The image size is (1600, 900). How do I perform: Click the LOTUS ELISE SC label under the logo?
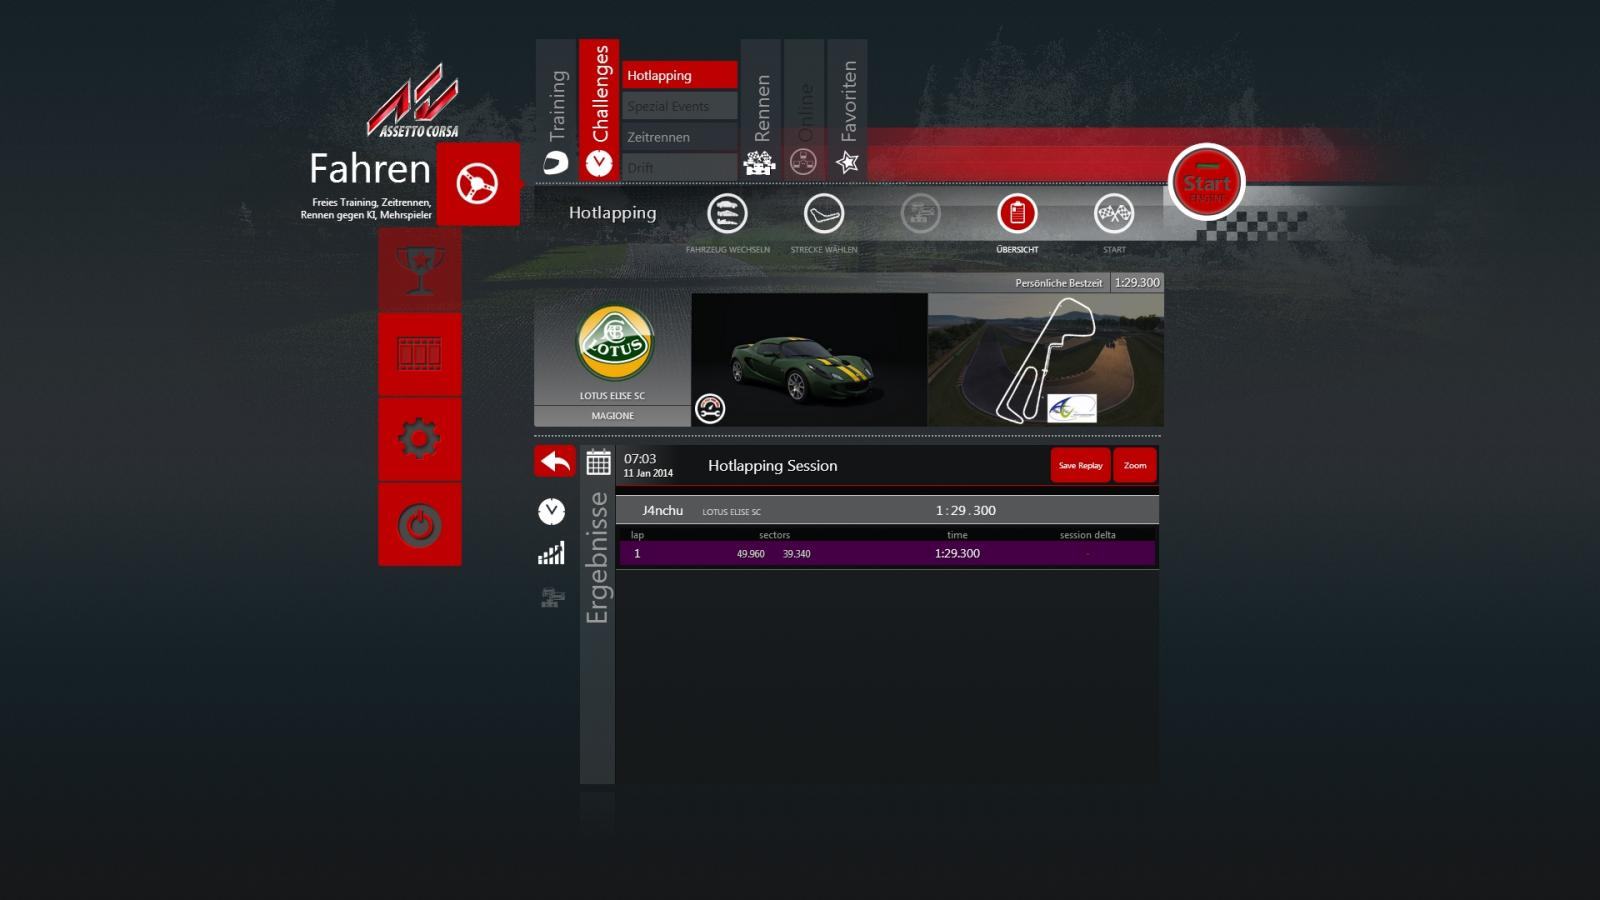coord(612,396)
